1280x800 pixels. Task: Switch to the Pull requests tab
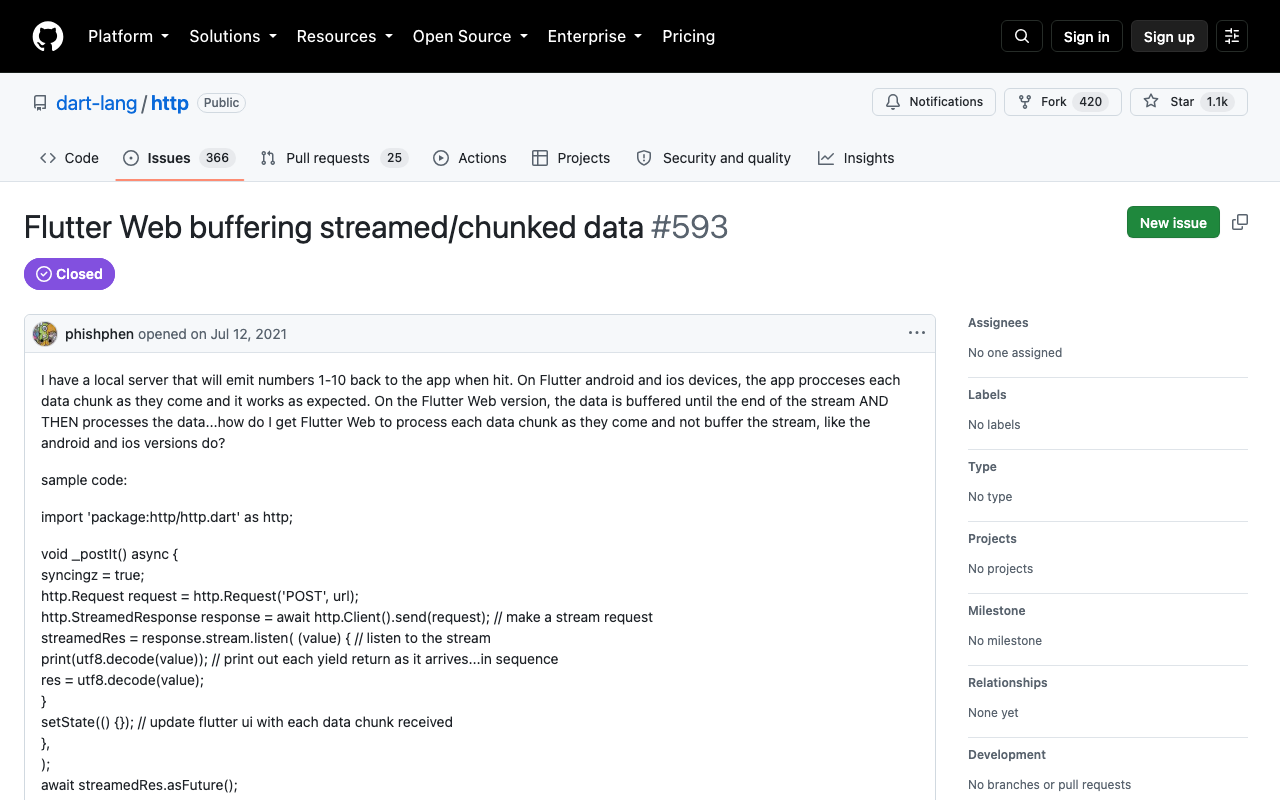click(x=334, y=158)
